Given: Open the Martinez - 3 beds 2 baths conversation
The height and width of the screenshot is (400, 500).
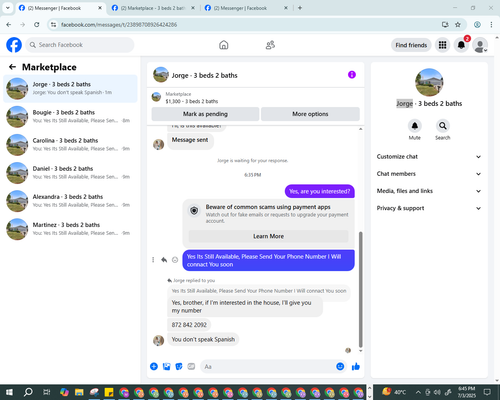Looking at the screenshot, I should tap(70, 229).
